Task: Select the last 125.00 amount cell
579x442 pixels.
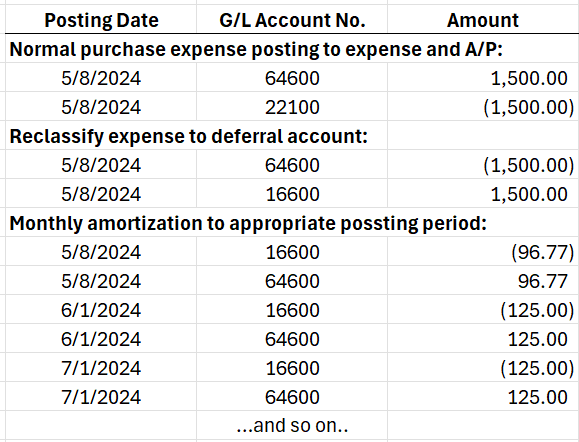Action: 483,397
